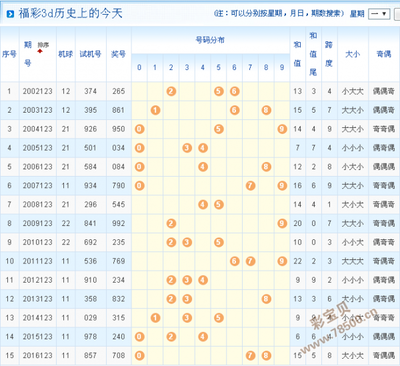Click orange ball 7 in row 2016123
Viewport: 400px width, 366px height.
(250, 356)
